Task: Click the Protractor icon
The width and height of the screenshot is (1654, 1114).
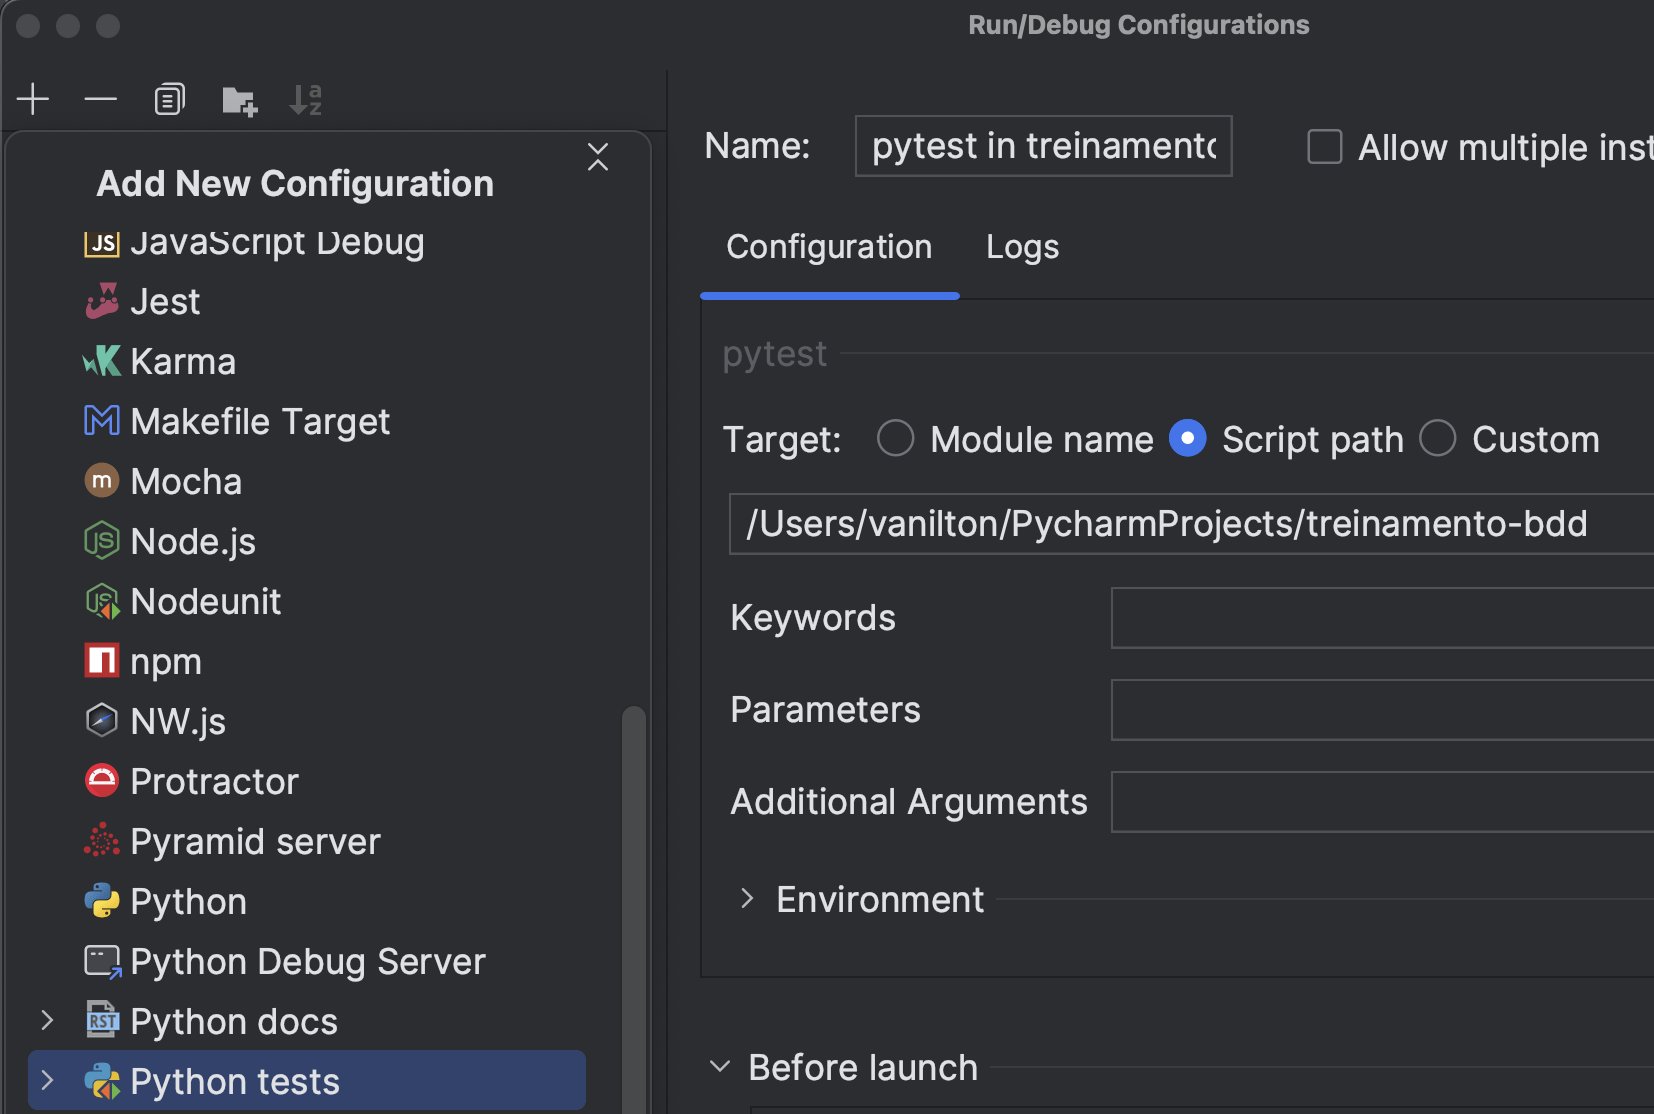Action: [102, 781]
